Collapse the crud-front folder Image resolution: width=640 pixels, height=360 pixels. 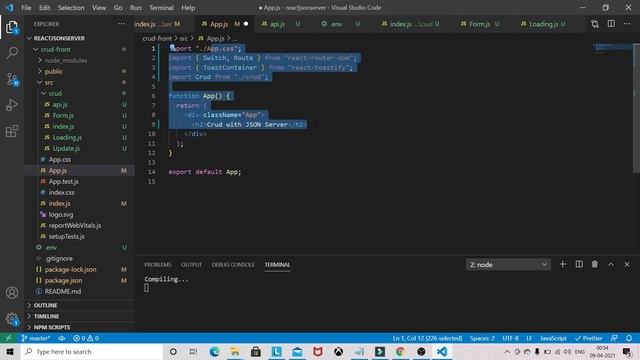(80, 49)
